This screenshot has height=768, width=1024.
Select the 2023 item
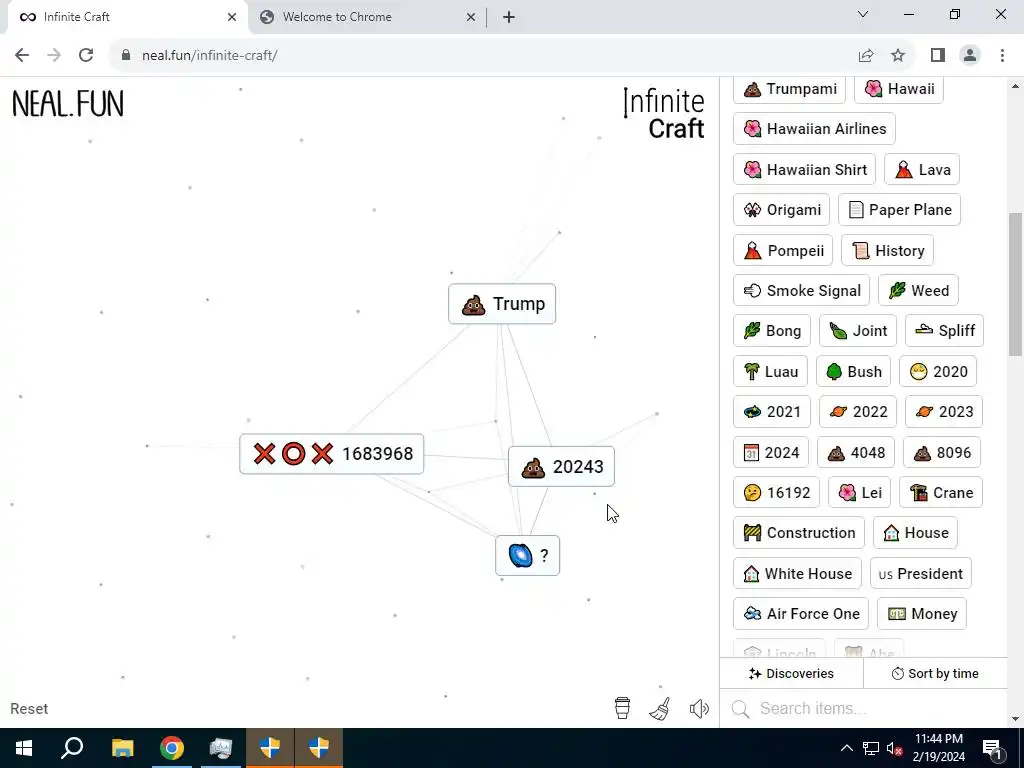(944, 411)
